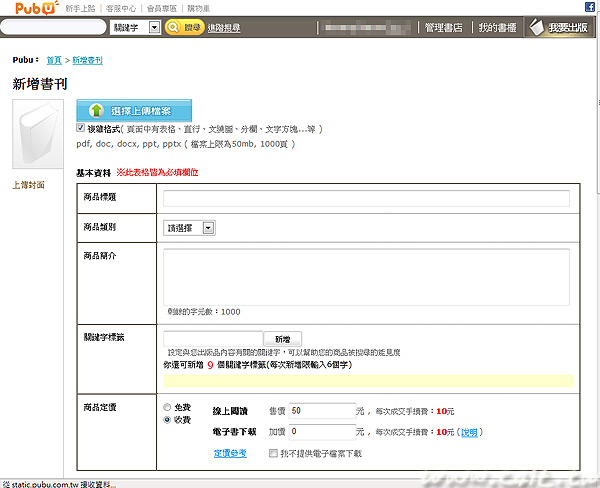Open 新手上路 in top menu
Image resolution: width=600 pixels, height=488 pixels.
pos(80,8)
